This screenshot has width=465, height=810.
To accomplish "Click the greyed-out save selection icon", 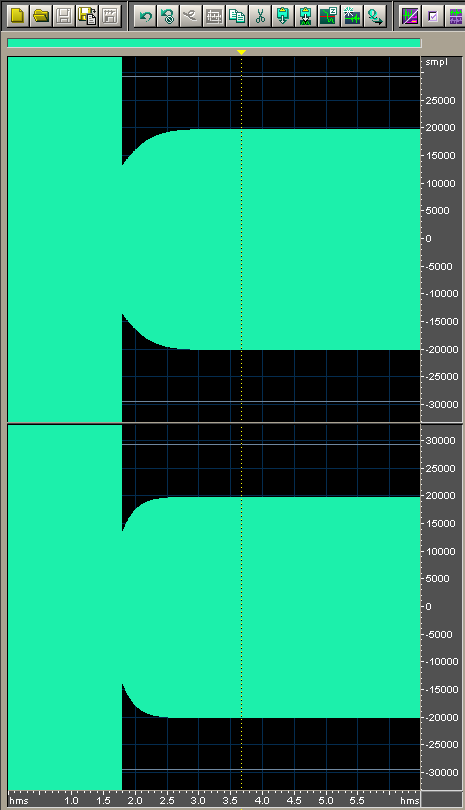I will [110, 16].
